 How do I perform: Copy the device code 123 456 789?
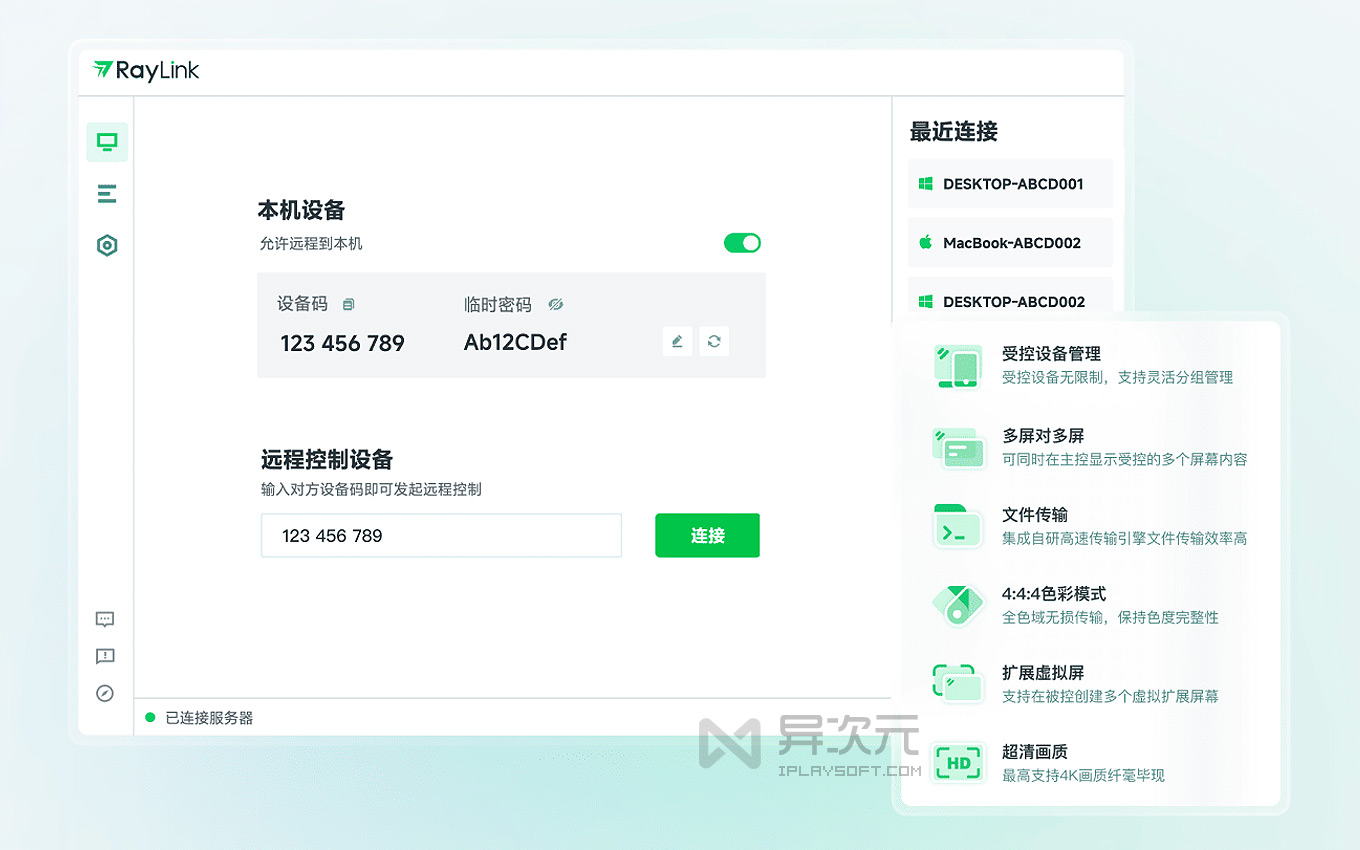[x=347, y=304]
